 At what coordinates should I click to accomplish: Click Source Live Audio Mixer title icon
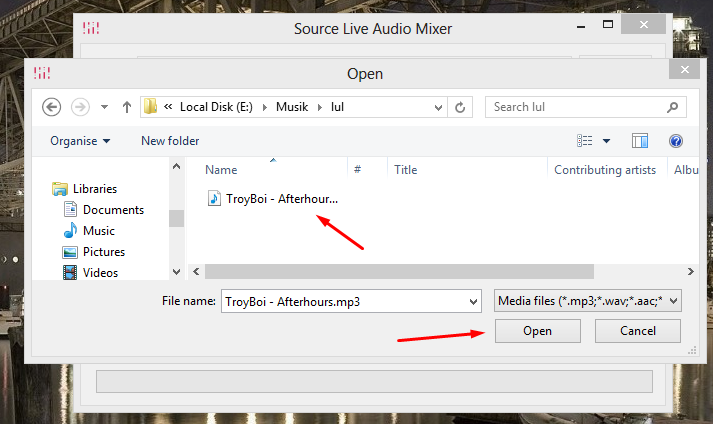91,28
